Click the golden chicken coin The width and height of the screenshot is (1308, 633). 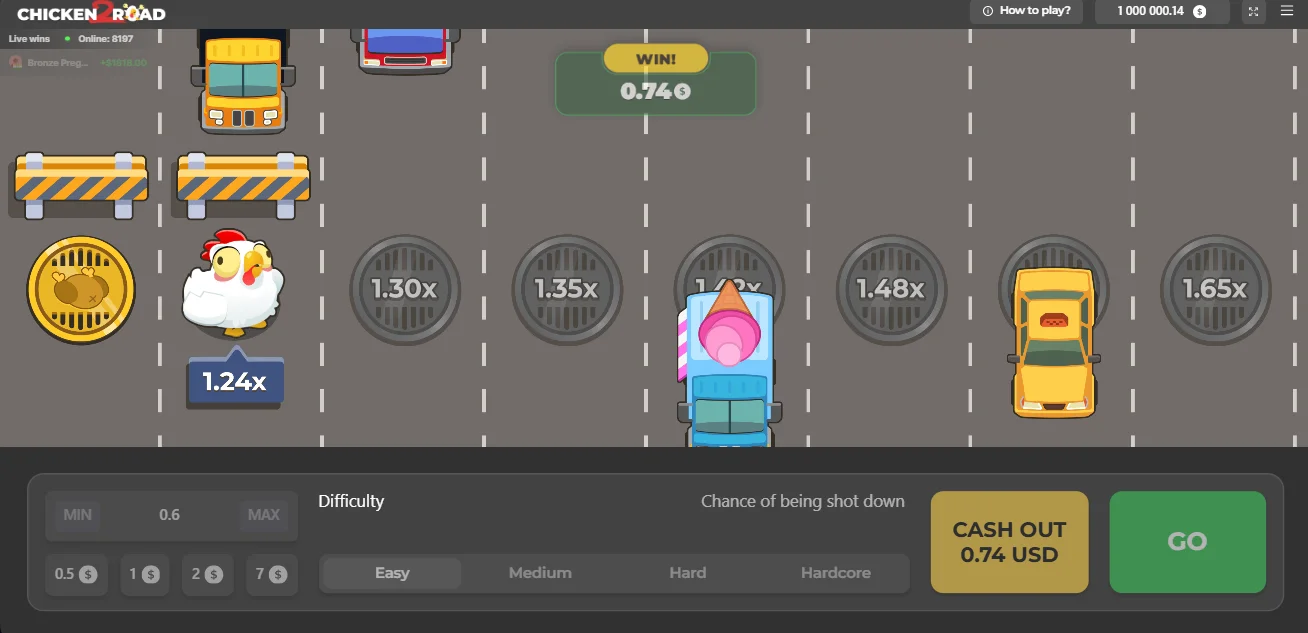(81, 290)
